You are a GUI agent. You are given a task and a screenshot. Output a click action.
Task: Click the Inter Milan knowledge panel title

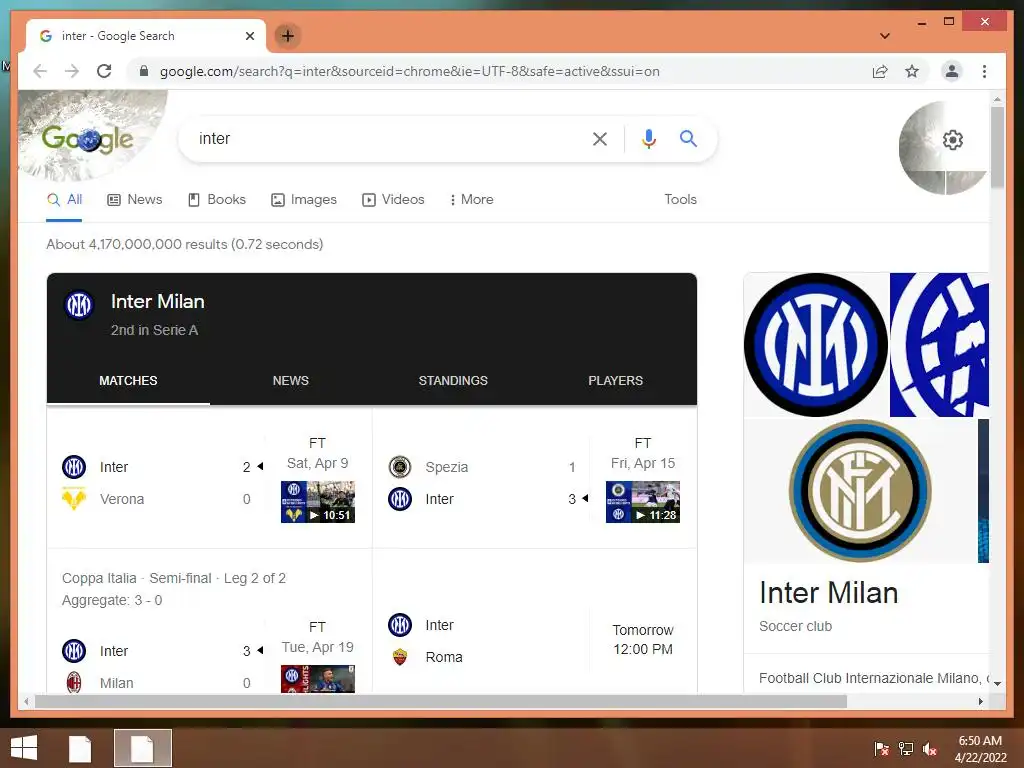[x=828, y=593]
